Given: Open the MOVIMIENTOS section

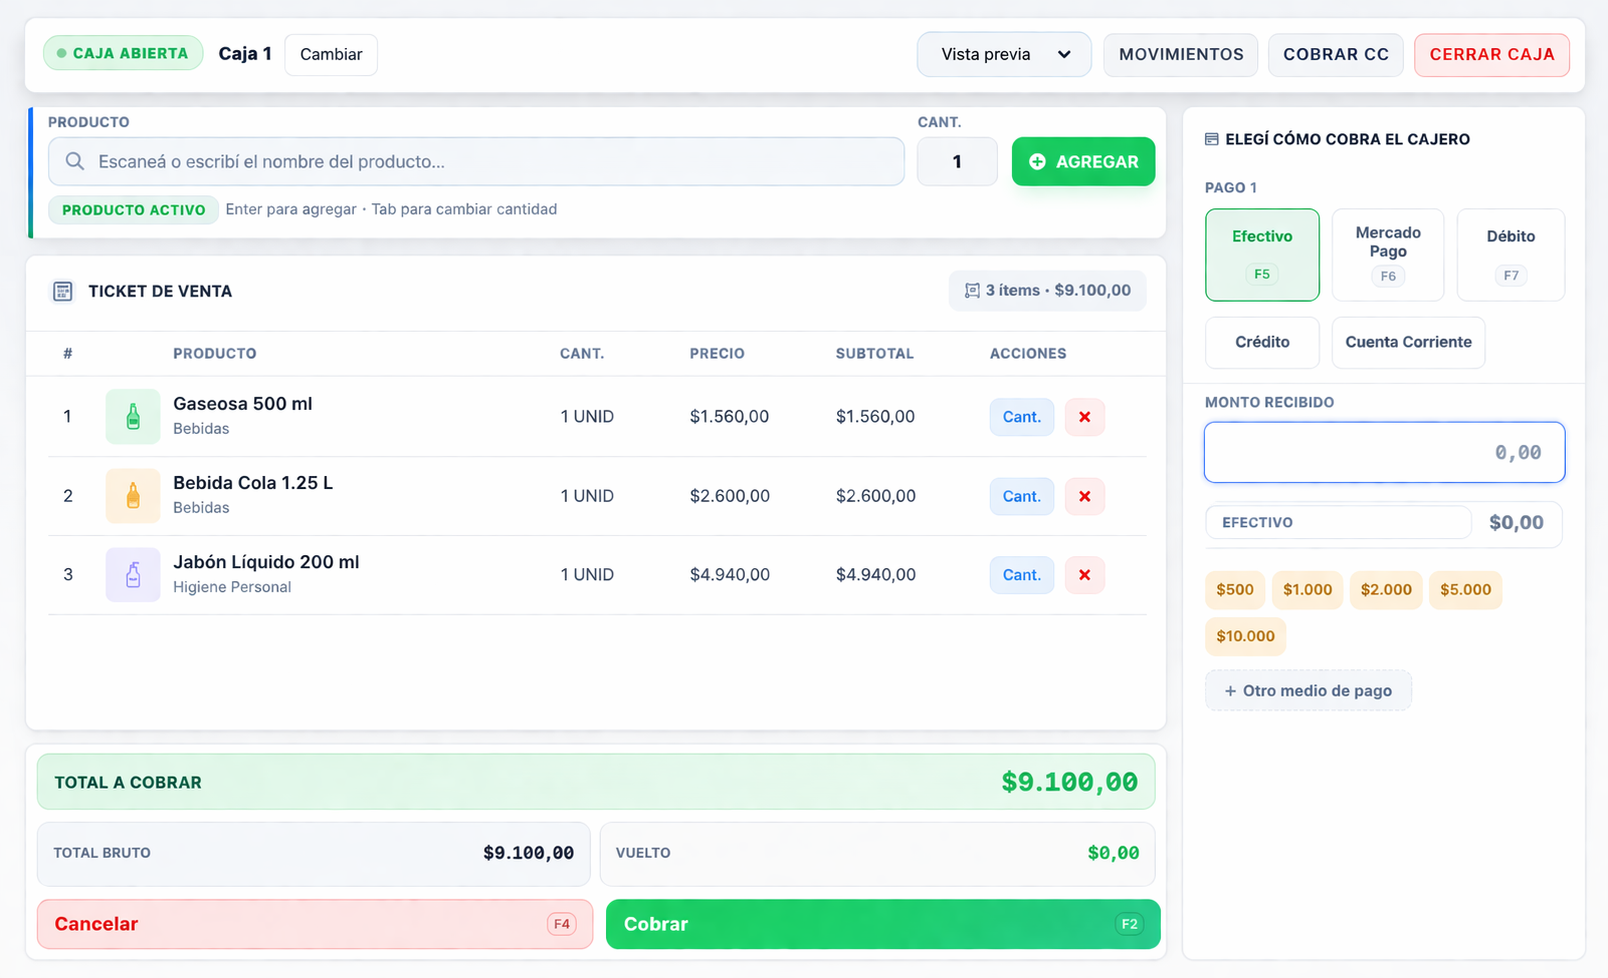Looking at the screenshot, I should click(1181, 54).
